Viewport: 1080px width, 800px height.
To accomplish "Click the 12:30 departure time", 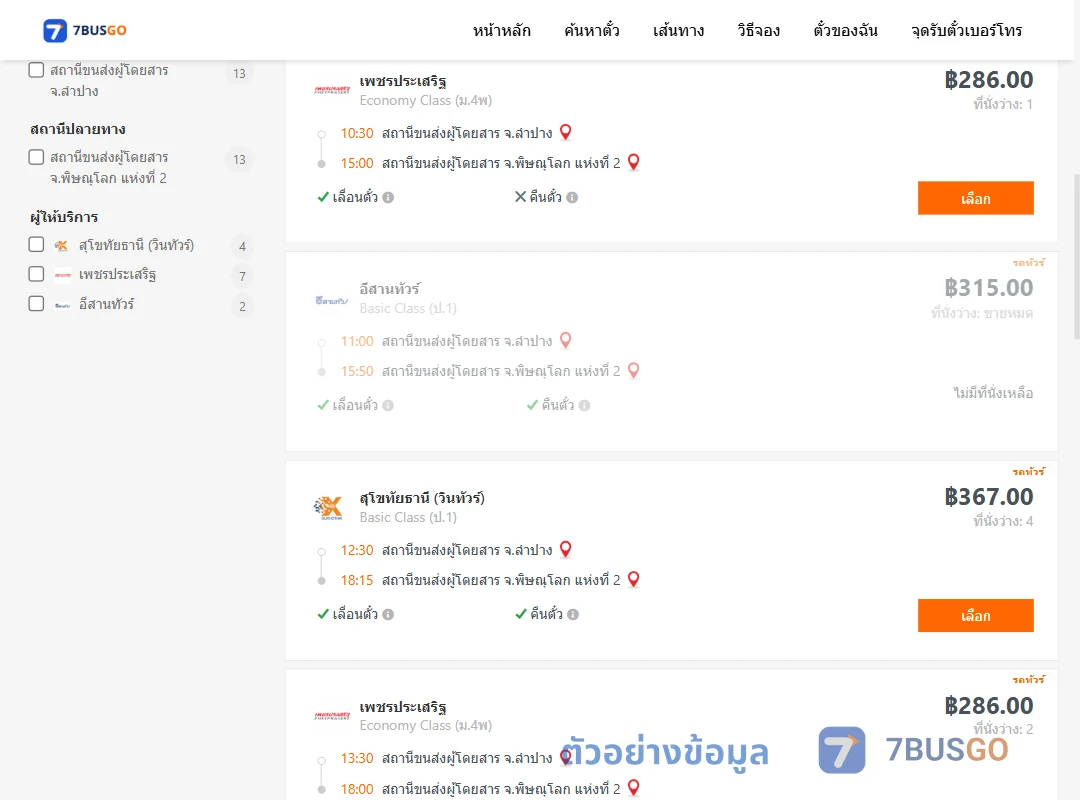I will point(357,551).
